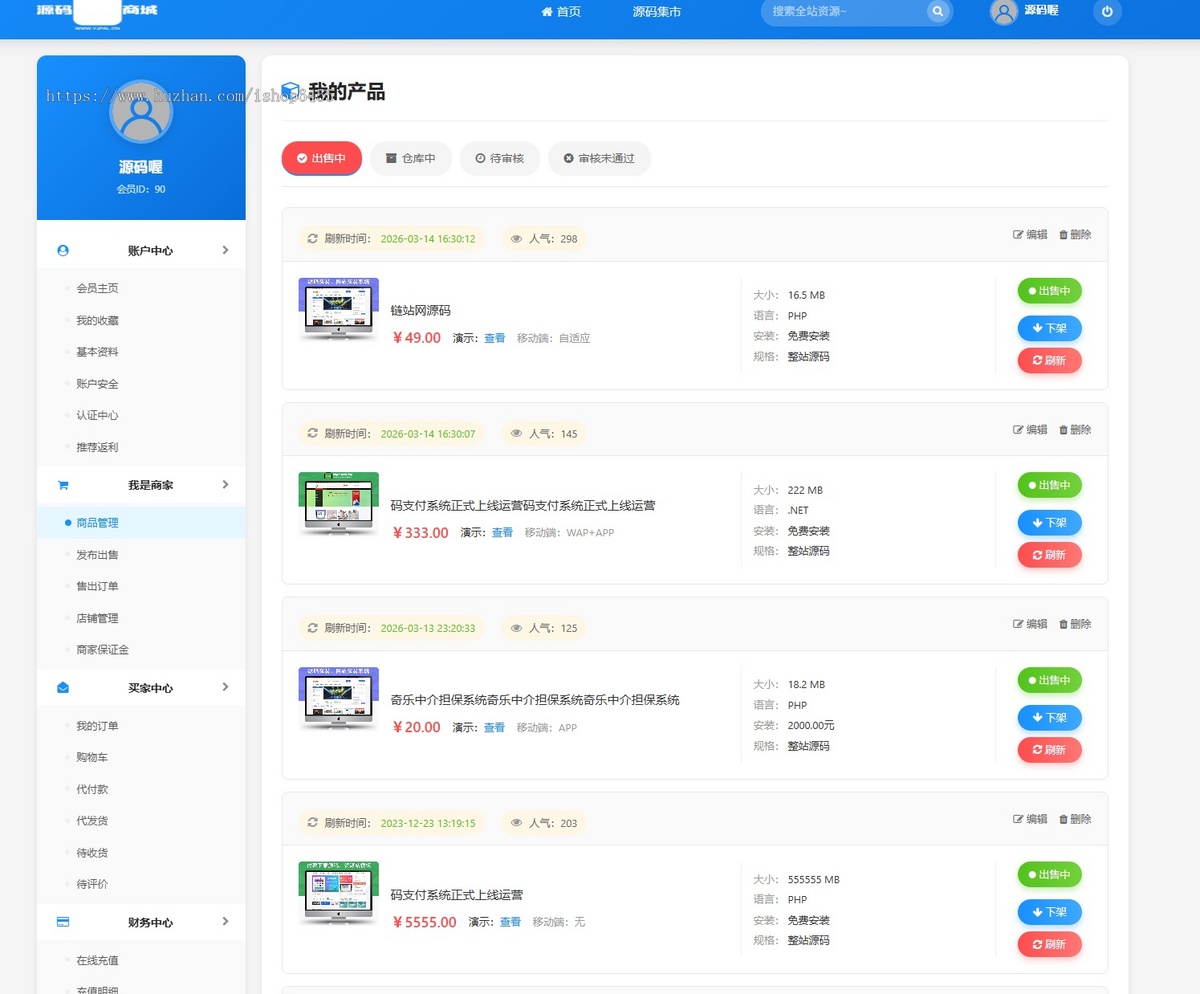Delete the ¥5555.00 product

click(1075, 819)
